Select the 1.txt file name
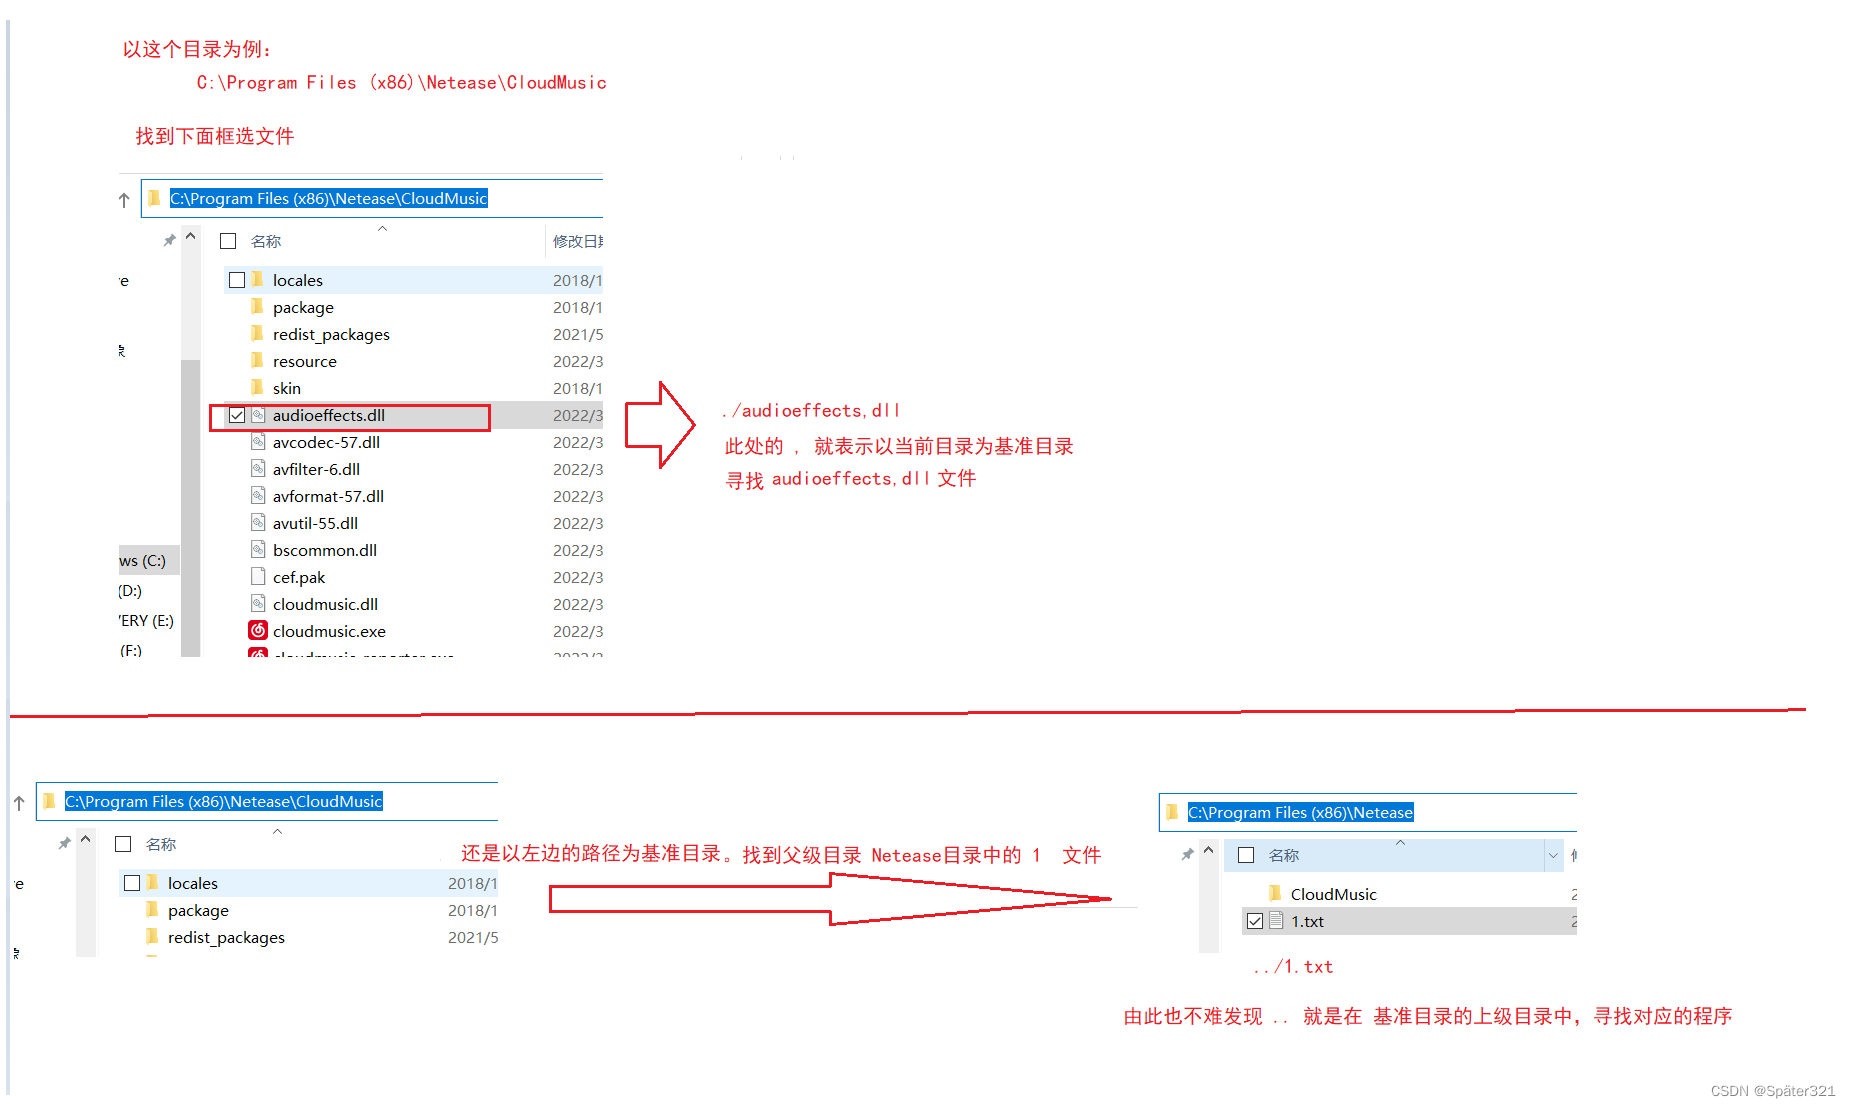This screenshot has width=1851, height=1108. click(1307, 921)
